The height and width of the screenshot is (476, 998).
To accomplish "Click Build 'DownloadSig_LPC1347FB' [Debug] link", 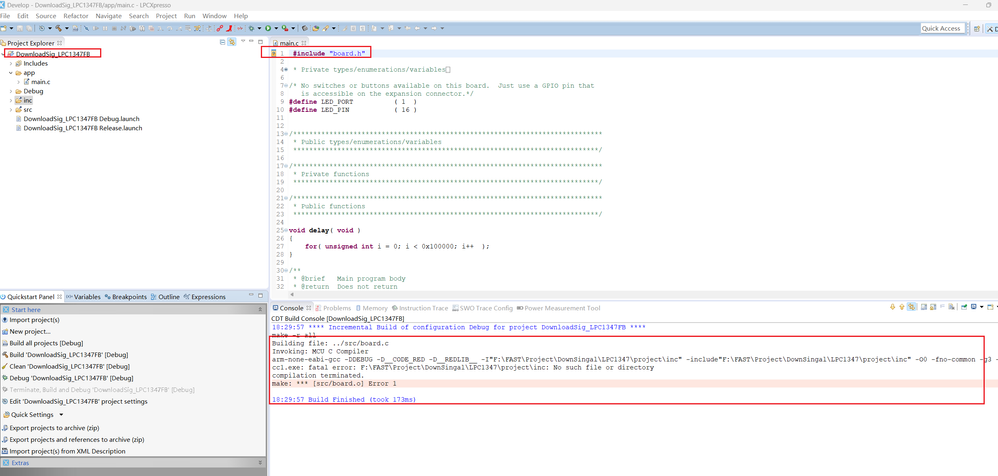I will (x=66, y=354).
